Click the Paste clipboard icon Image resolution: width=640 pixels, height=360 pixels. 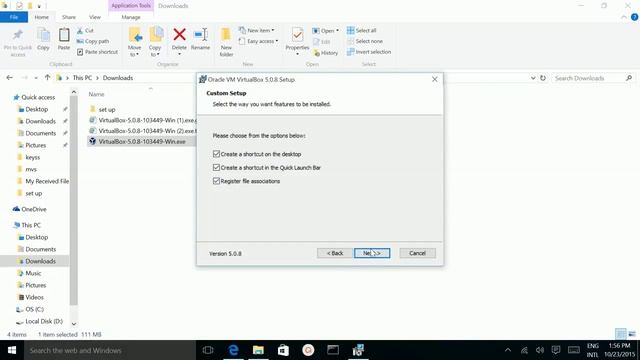point(64,35)
